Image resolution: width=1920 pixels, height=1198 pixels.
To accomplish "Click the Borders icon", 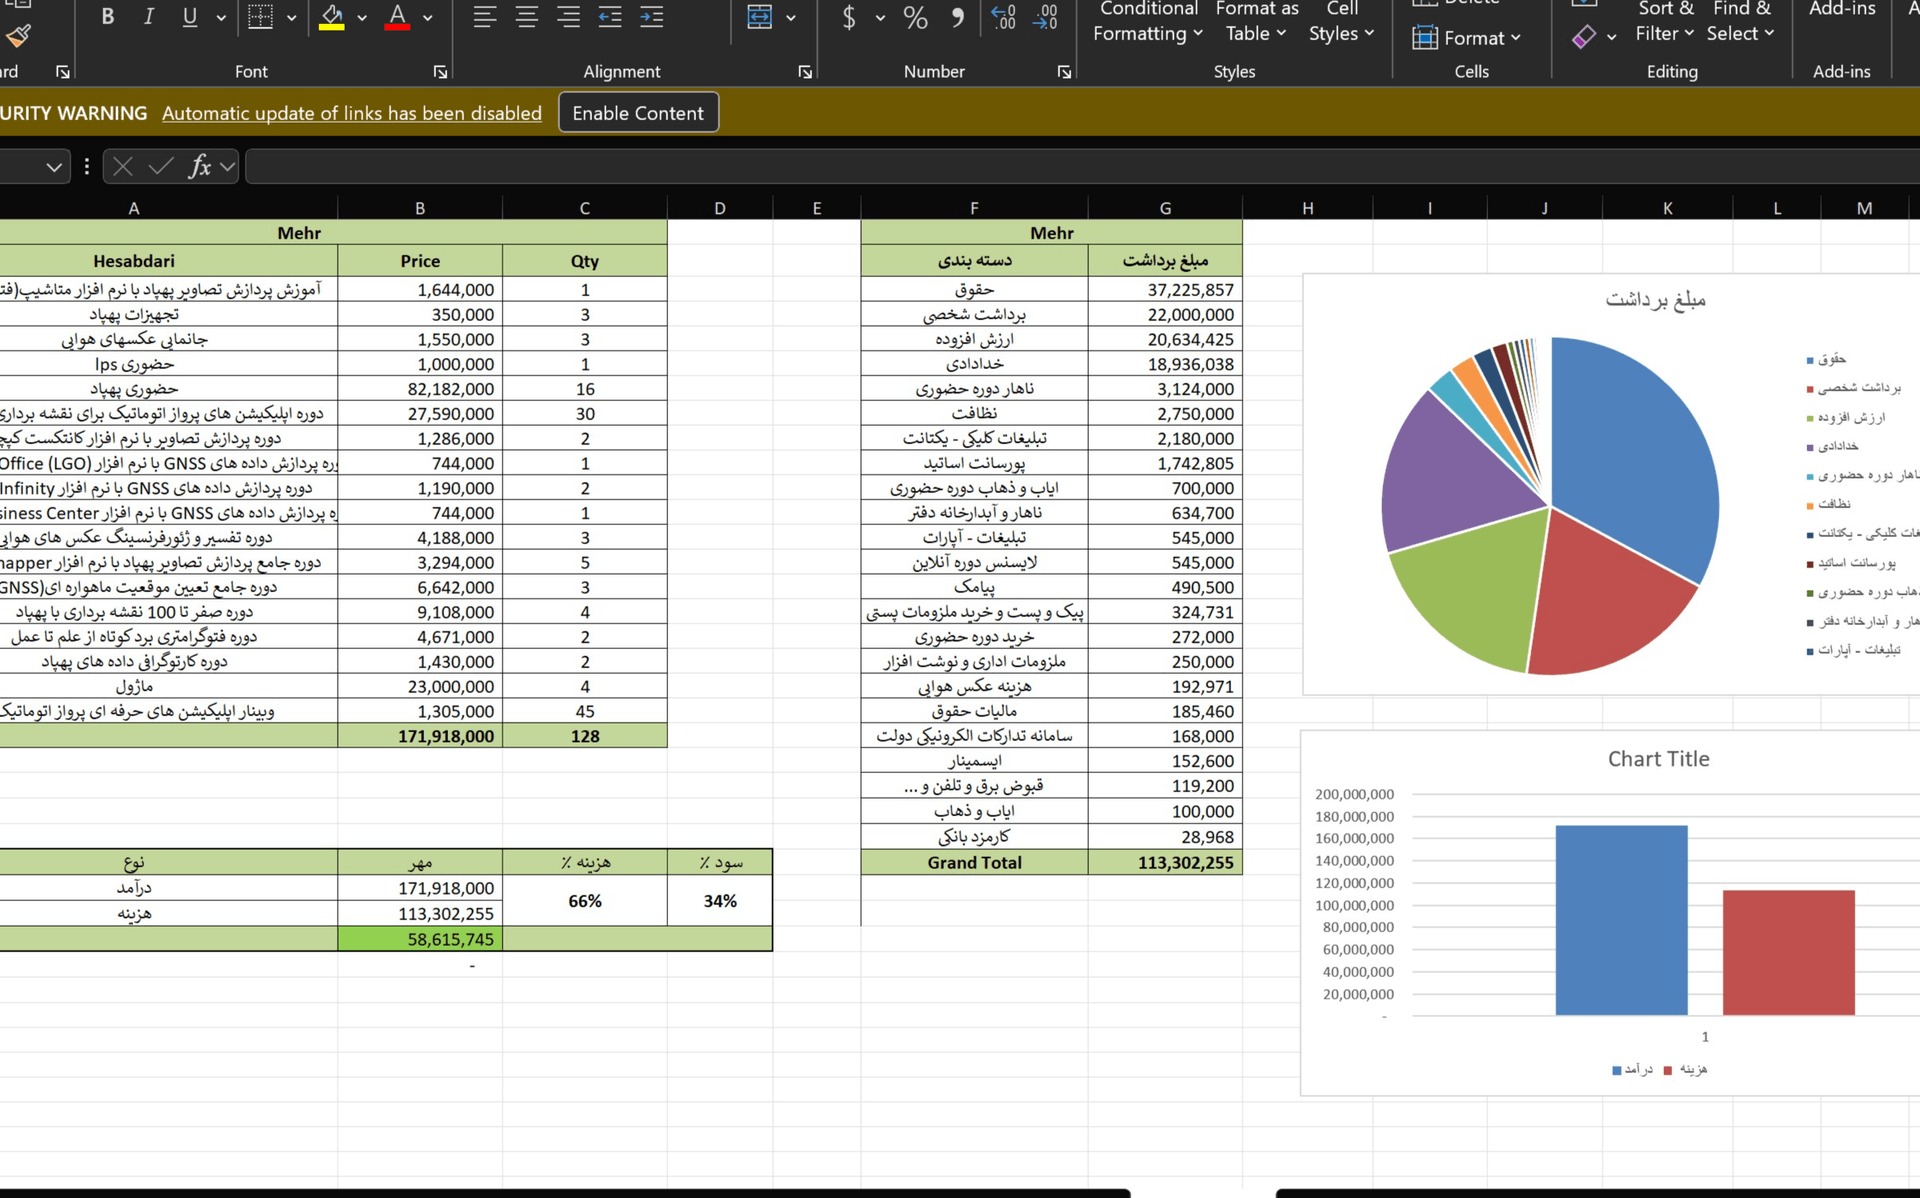I will pos(260,17).
